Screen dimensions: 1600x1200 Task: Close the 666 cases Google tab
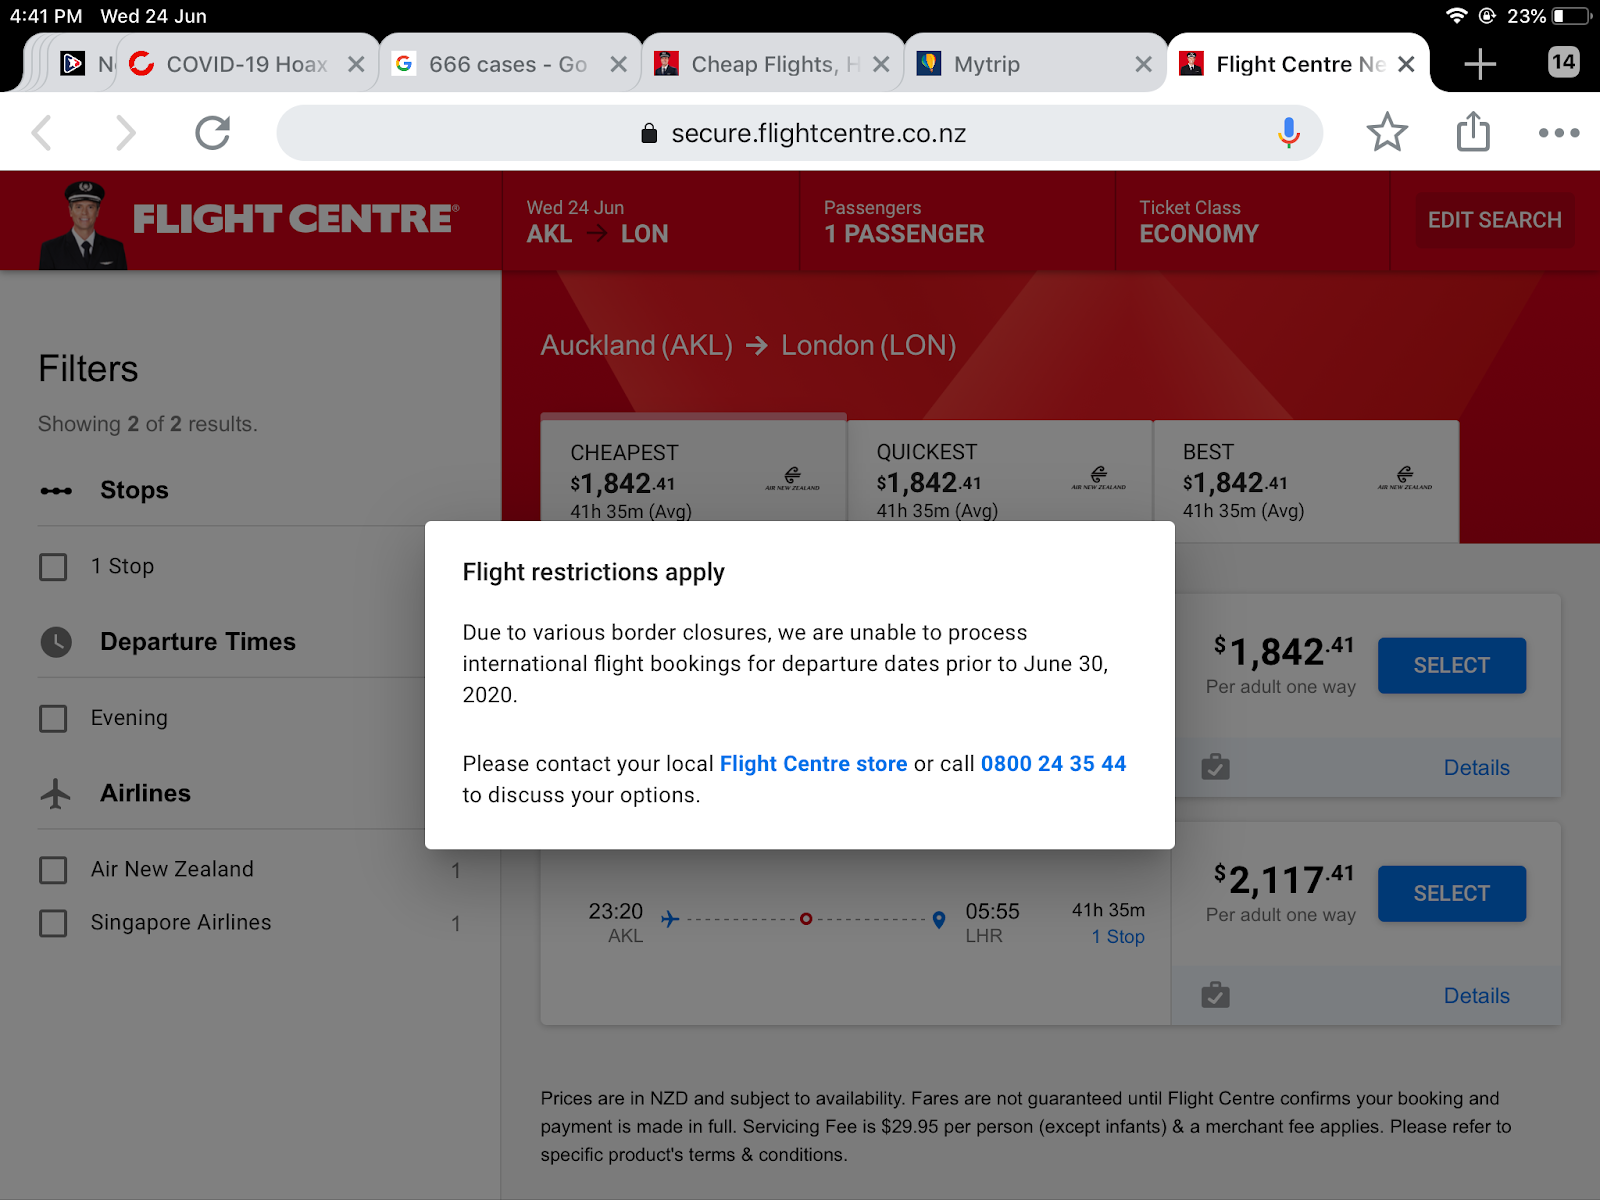619,64
